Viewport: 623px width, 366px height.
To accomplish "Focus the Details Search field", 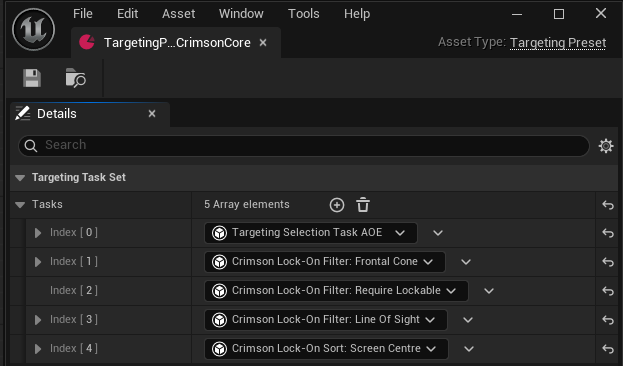I will click(304, 146).
